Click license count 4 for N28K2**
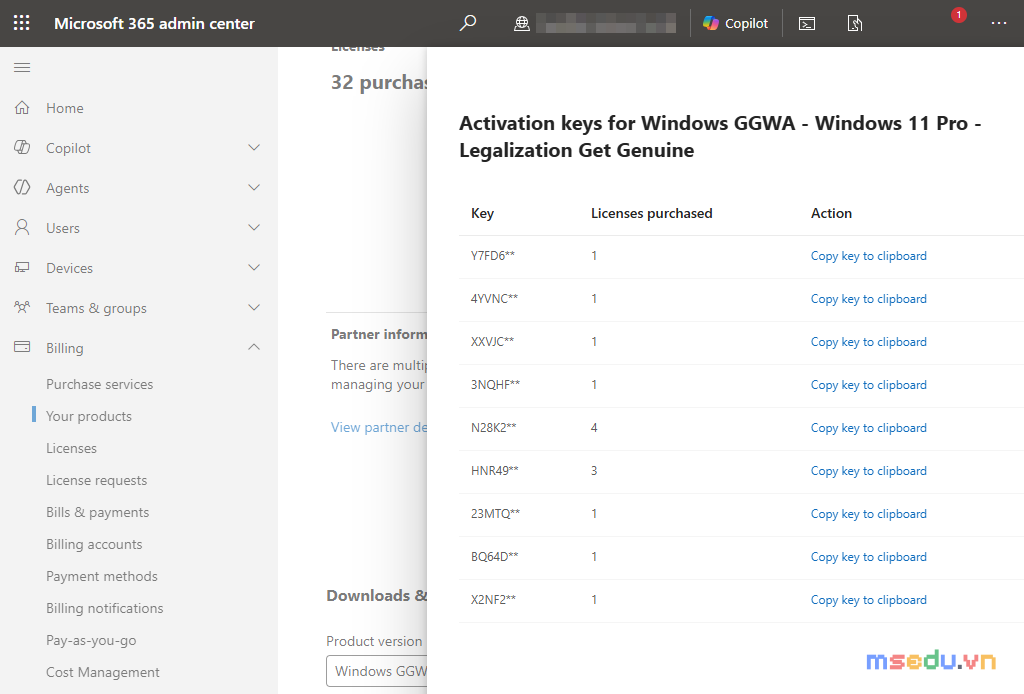This screenshot has height=694, width=1024. (594, 428)
